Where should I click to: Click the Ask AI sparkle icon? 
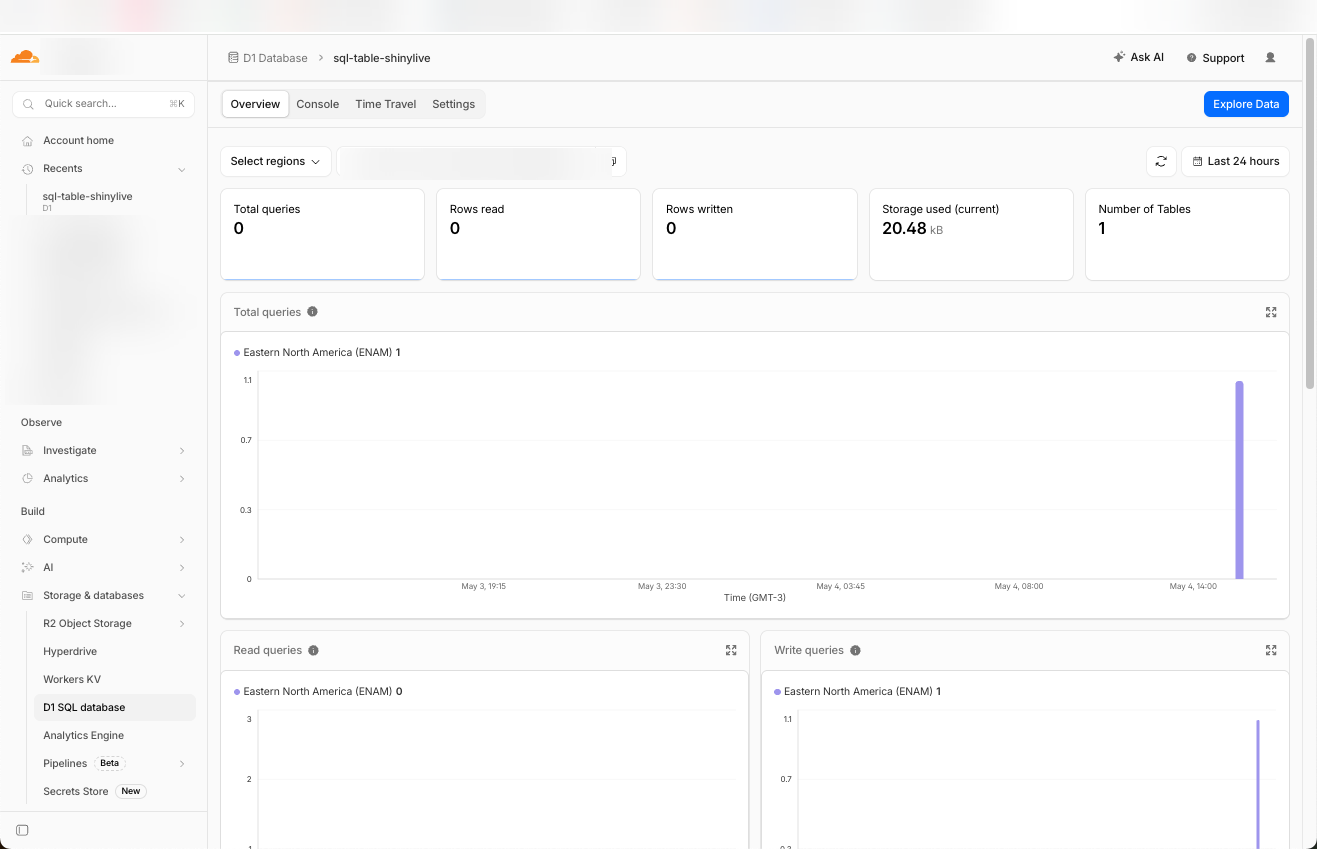click(1119, 58)
